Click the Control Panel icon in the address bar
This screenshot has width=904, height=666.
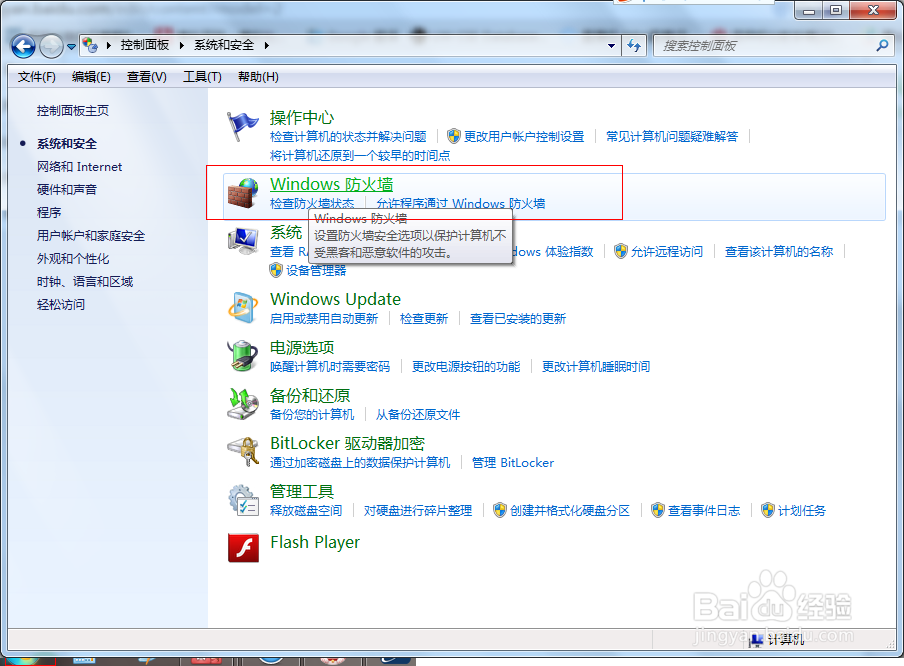click(90, 45)
